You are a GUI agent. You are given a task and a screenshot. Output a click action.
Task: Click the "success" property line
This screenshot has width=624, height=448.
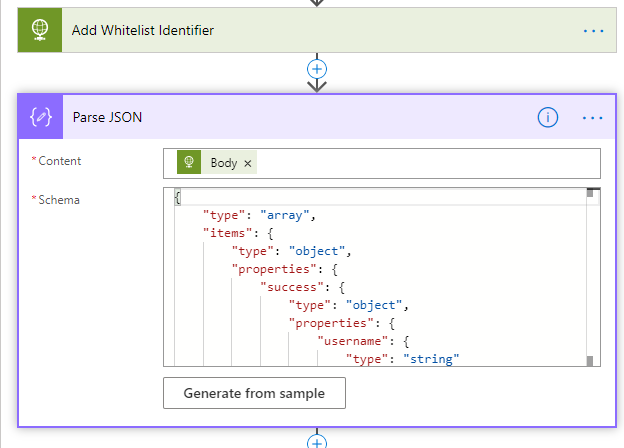click(x=302, y=287)
